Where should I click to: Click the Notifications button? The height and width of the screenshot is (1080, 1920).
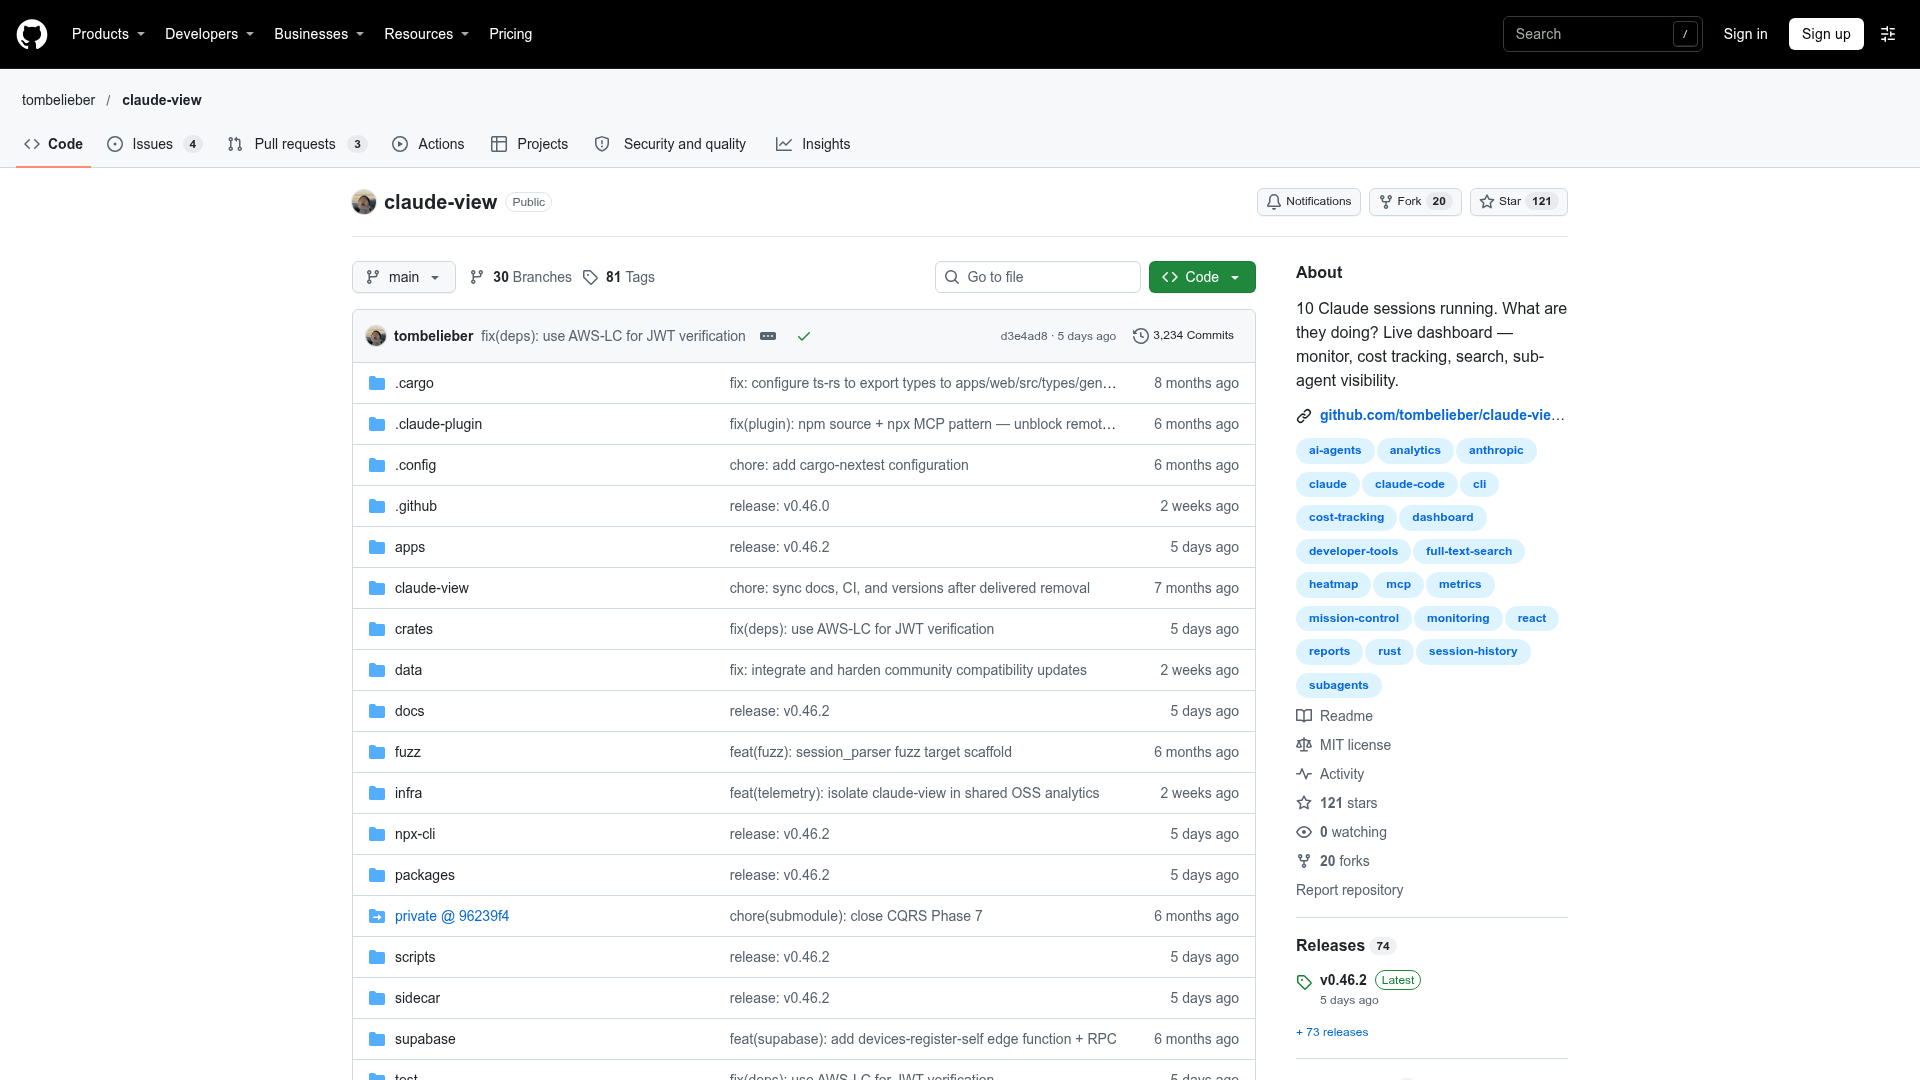[x=1308, y=202]
